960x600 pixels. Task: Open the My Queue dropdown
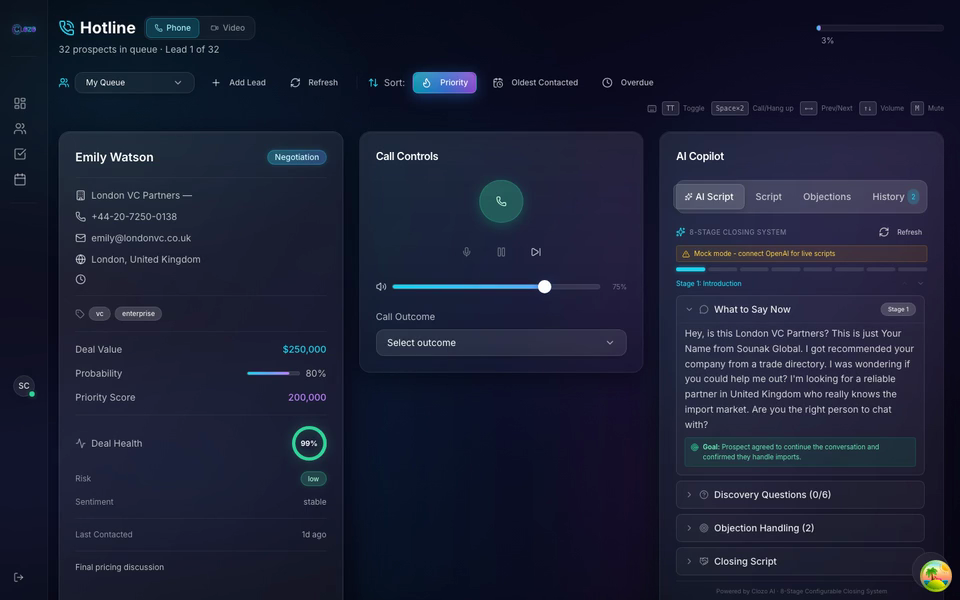pos(134,82)
